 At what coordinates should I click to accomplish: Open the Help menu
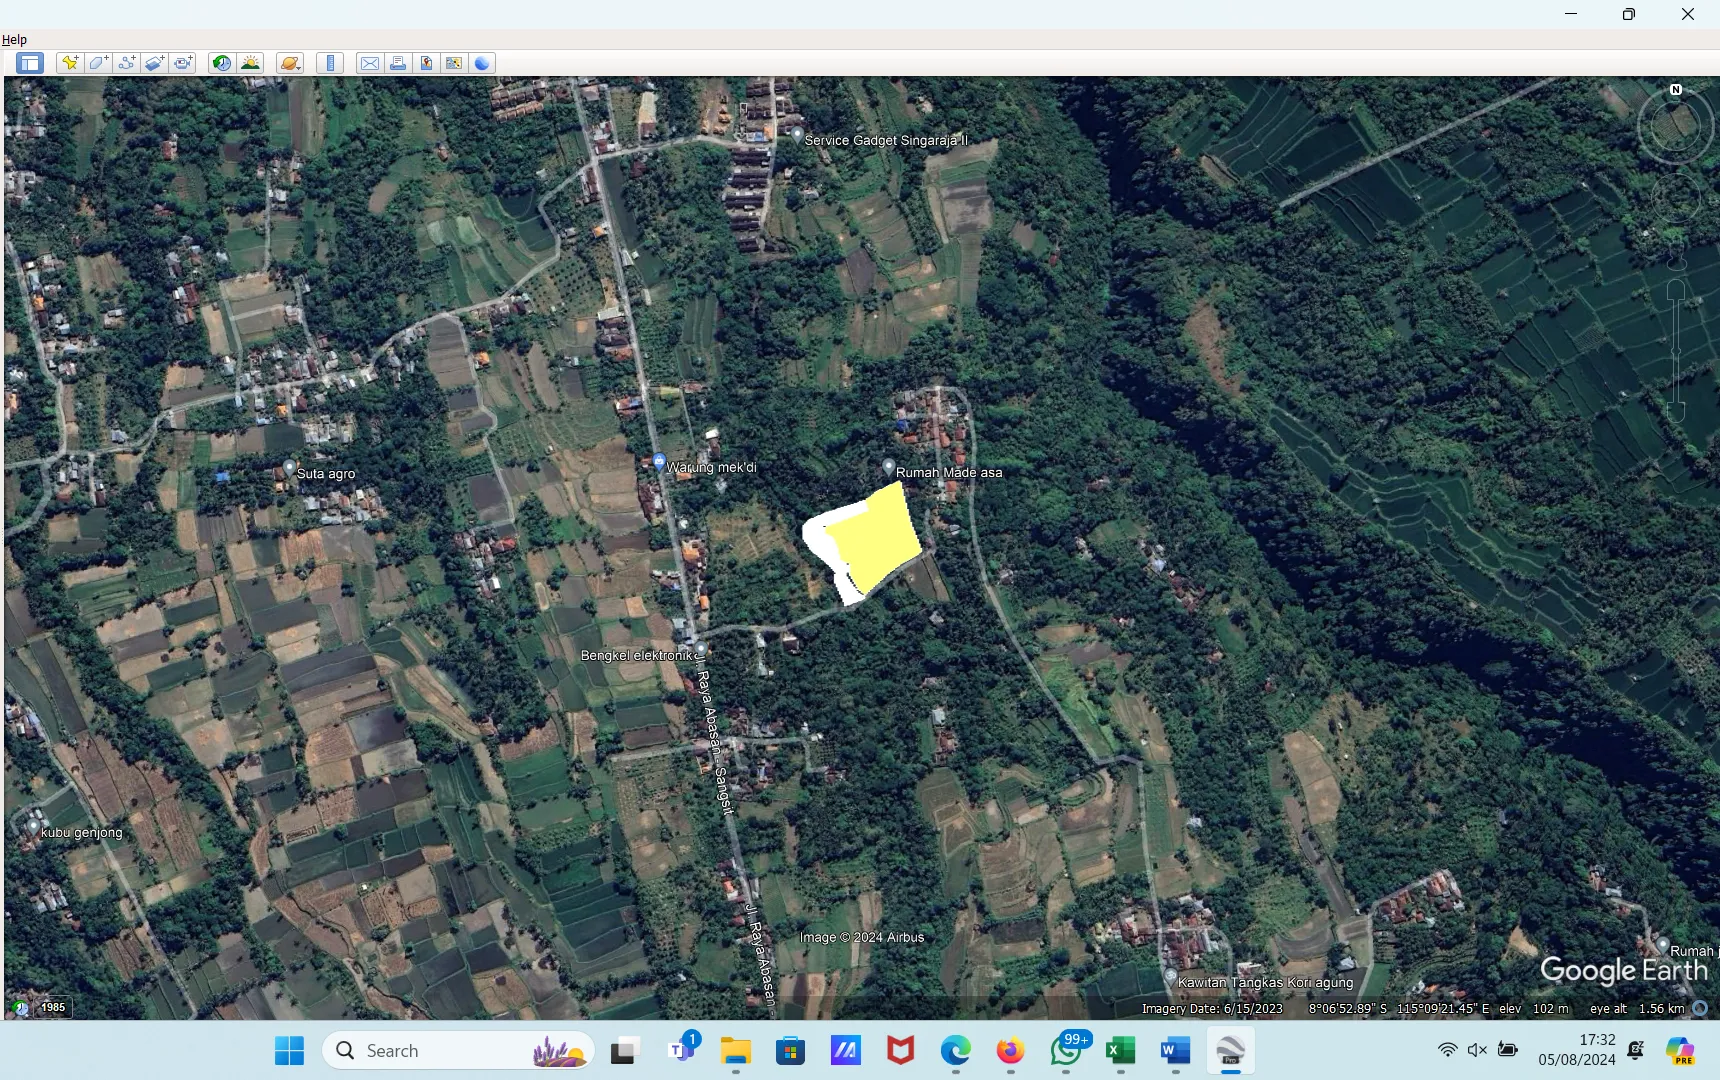14,39
